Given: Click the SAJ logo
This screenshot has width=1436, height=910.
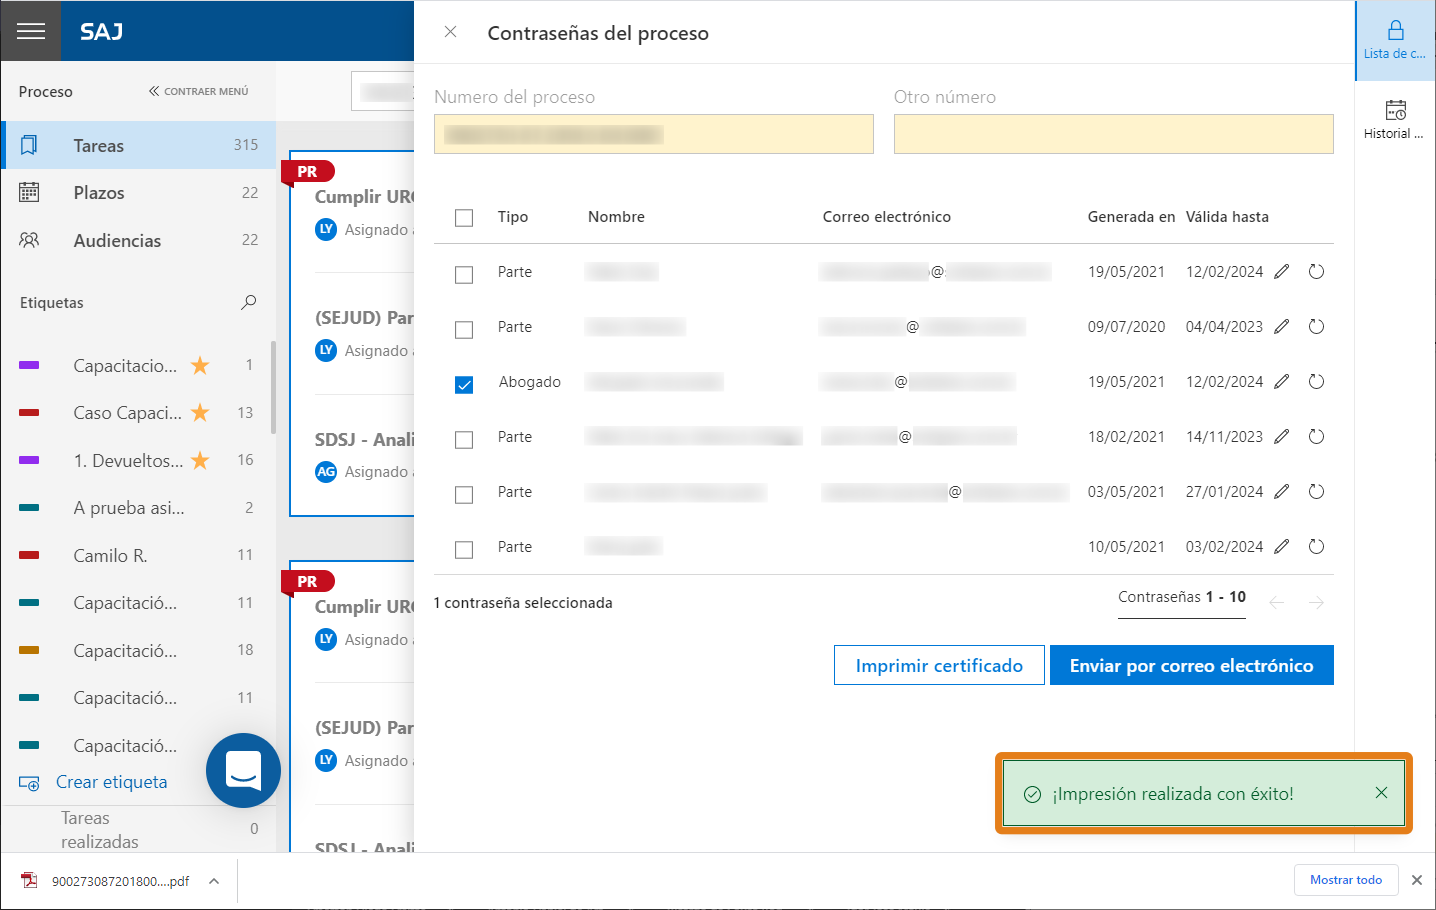Looking at the screenshot, I should pos(102,32).
